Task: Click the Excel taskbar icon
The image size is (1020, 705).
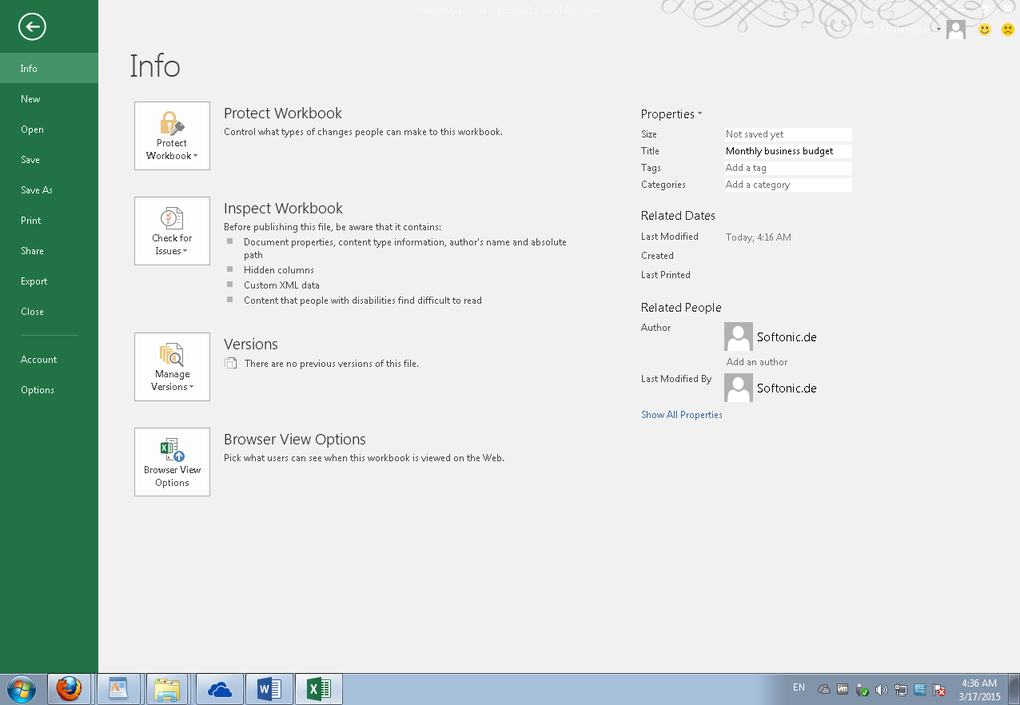Action: pyautogui.click(x=319, y=689)
